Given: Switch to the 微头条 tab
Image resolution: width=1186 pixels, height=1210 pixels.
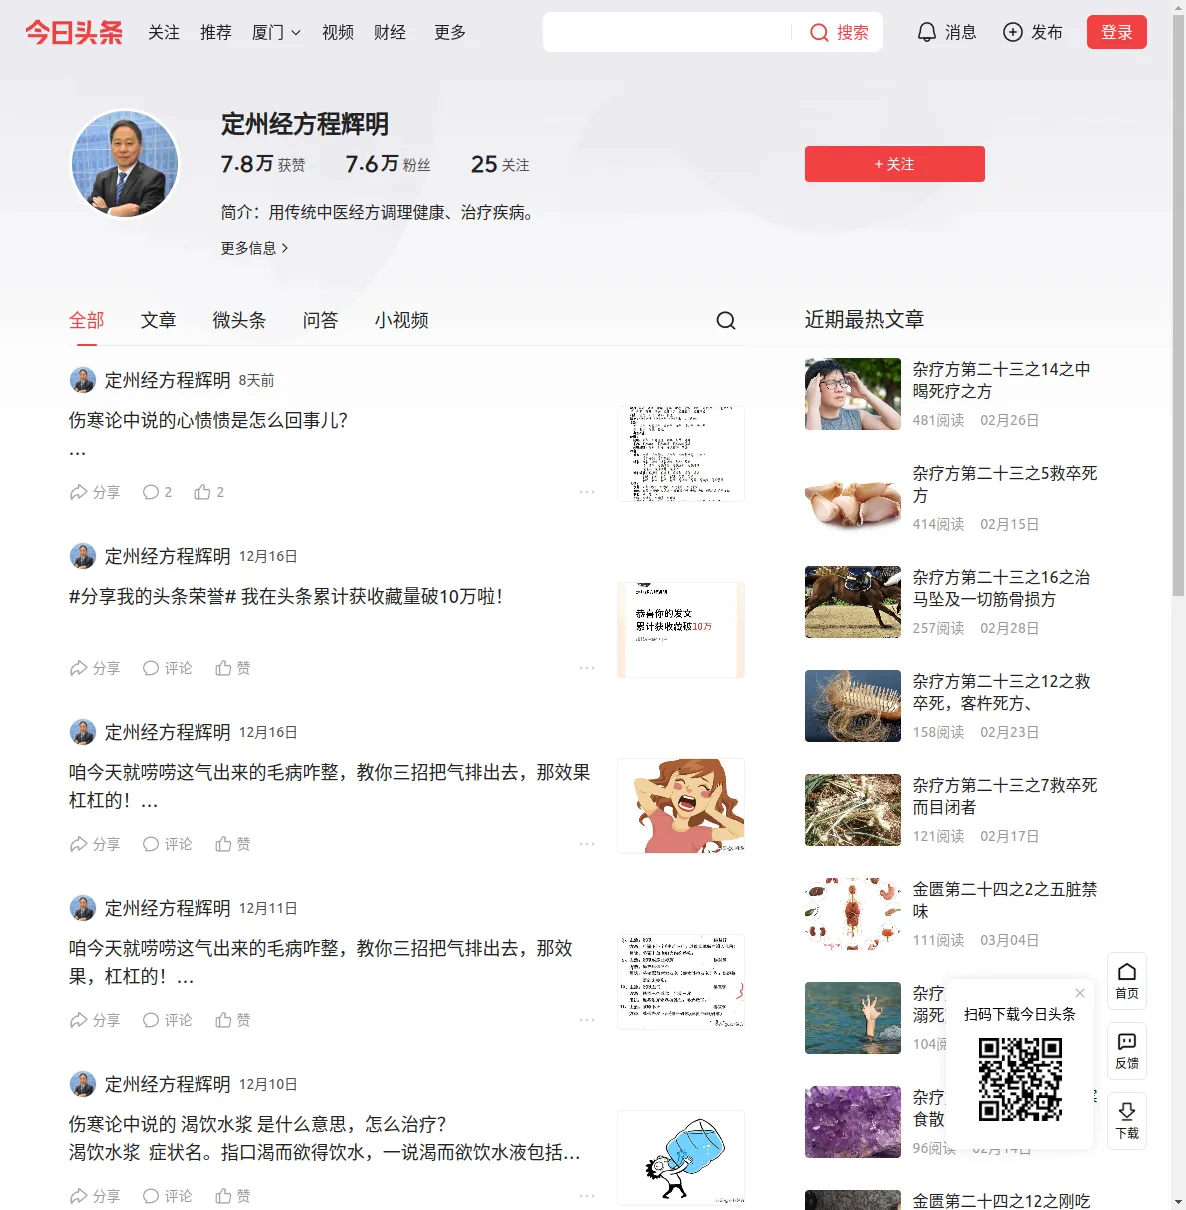Looking at the screenshot, I should click(240, 320).
